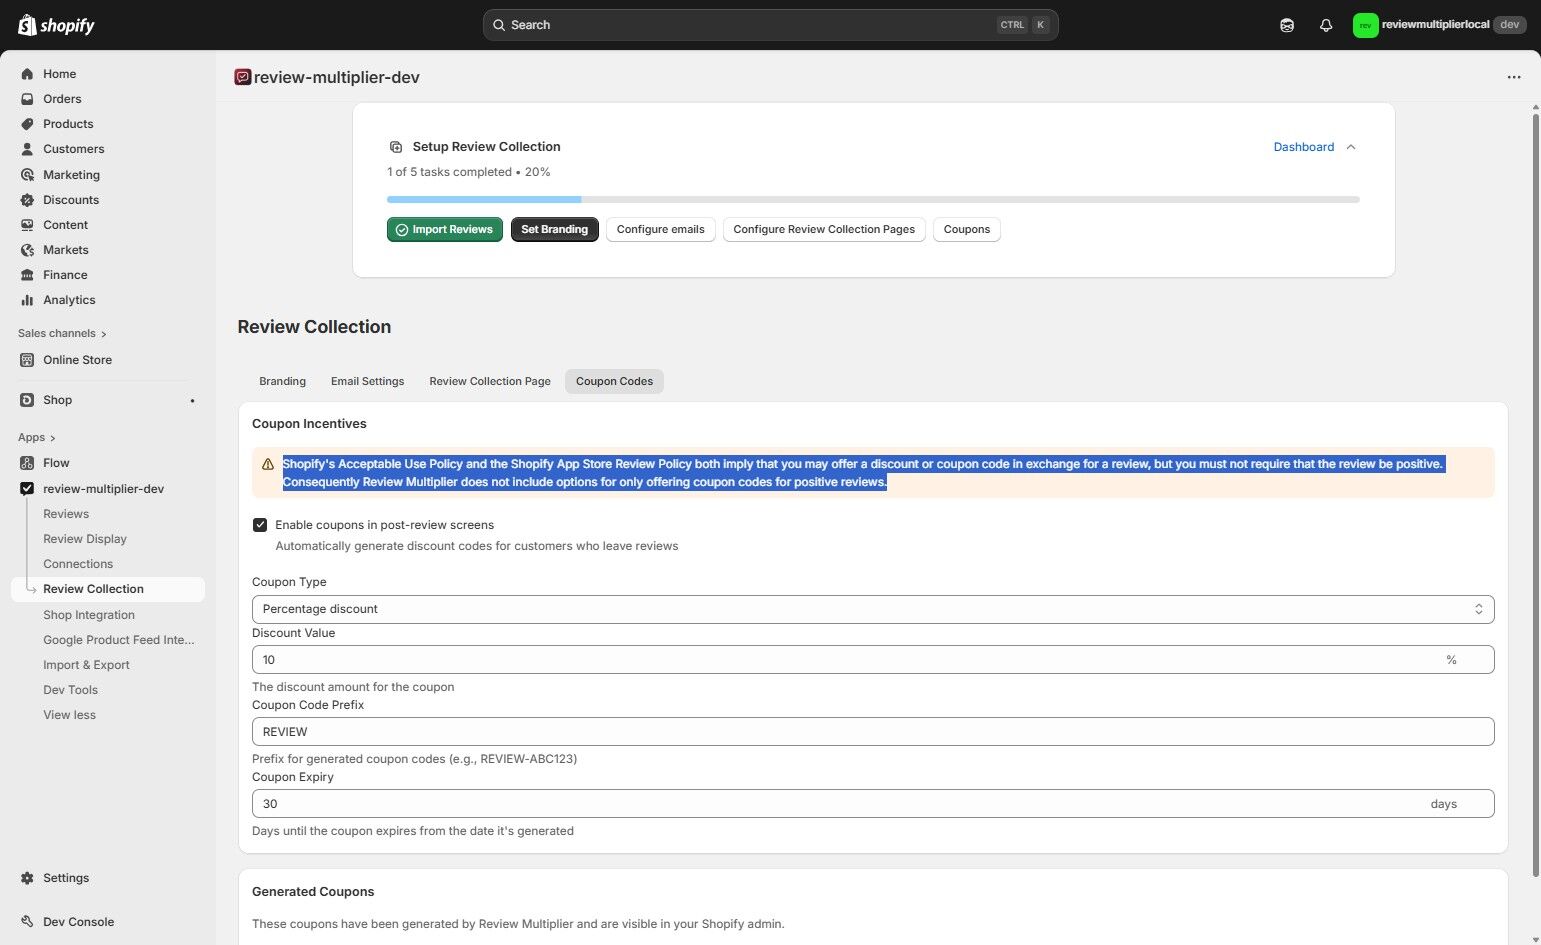Viewport: 1541px width, 945px height.
Task: Click the reviewmultiplierlocal store avatar
Action: click(x=1365, y=25)
